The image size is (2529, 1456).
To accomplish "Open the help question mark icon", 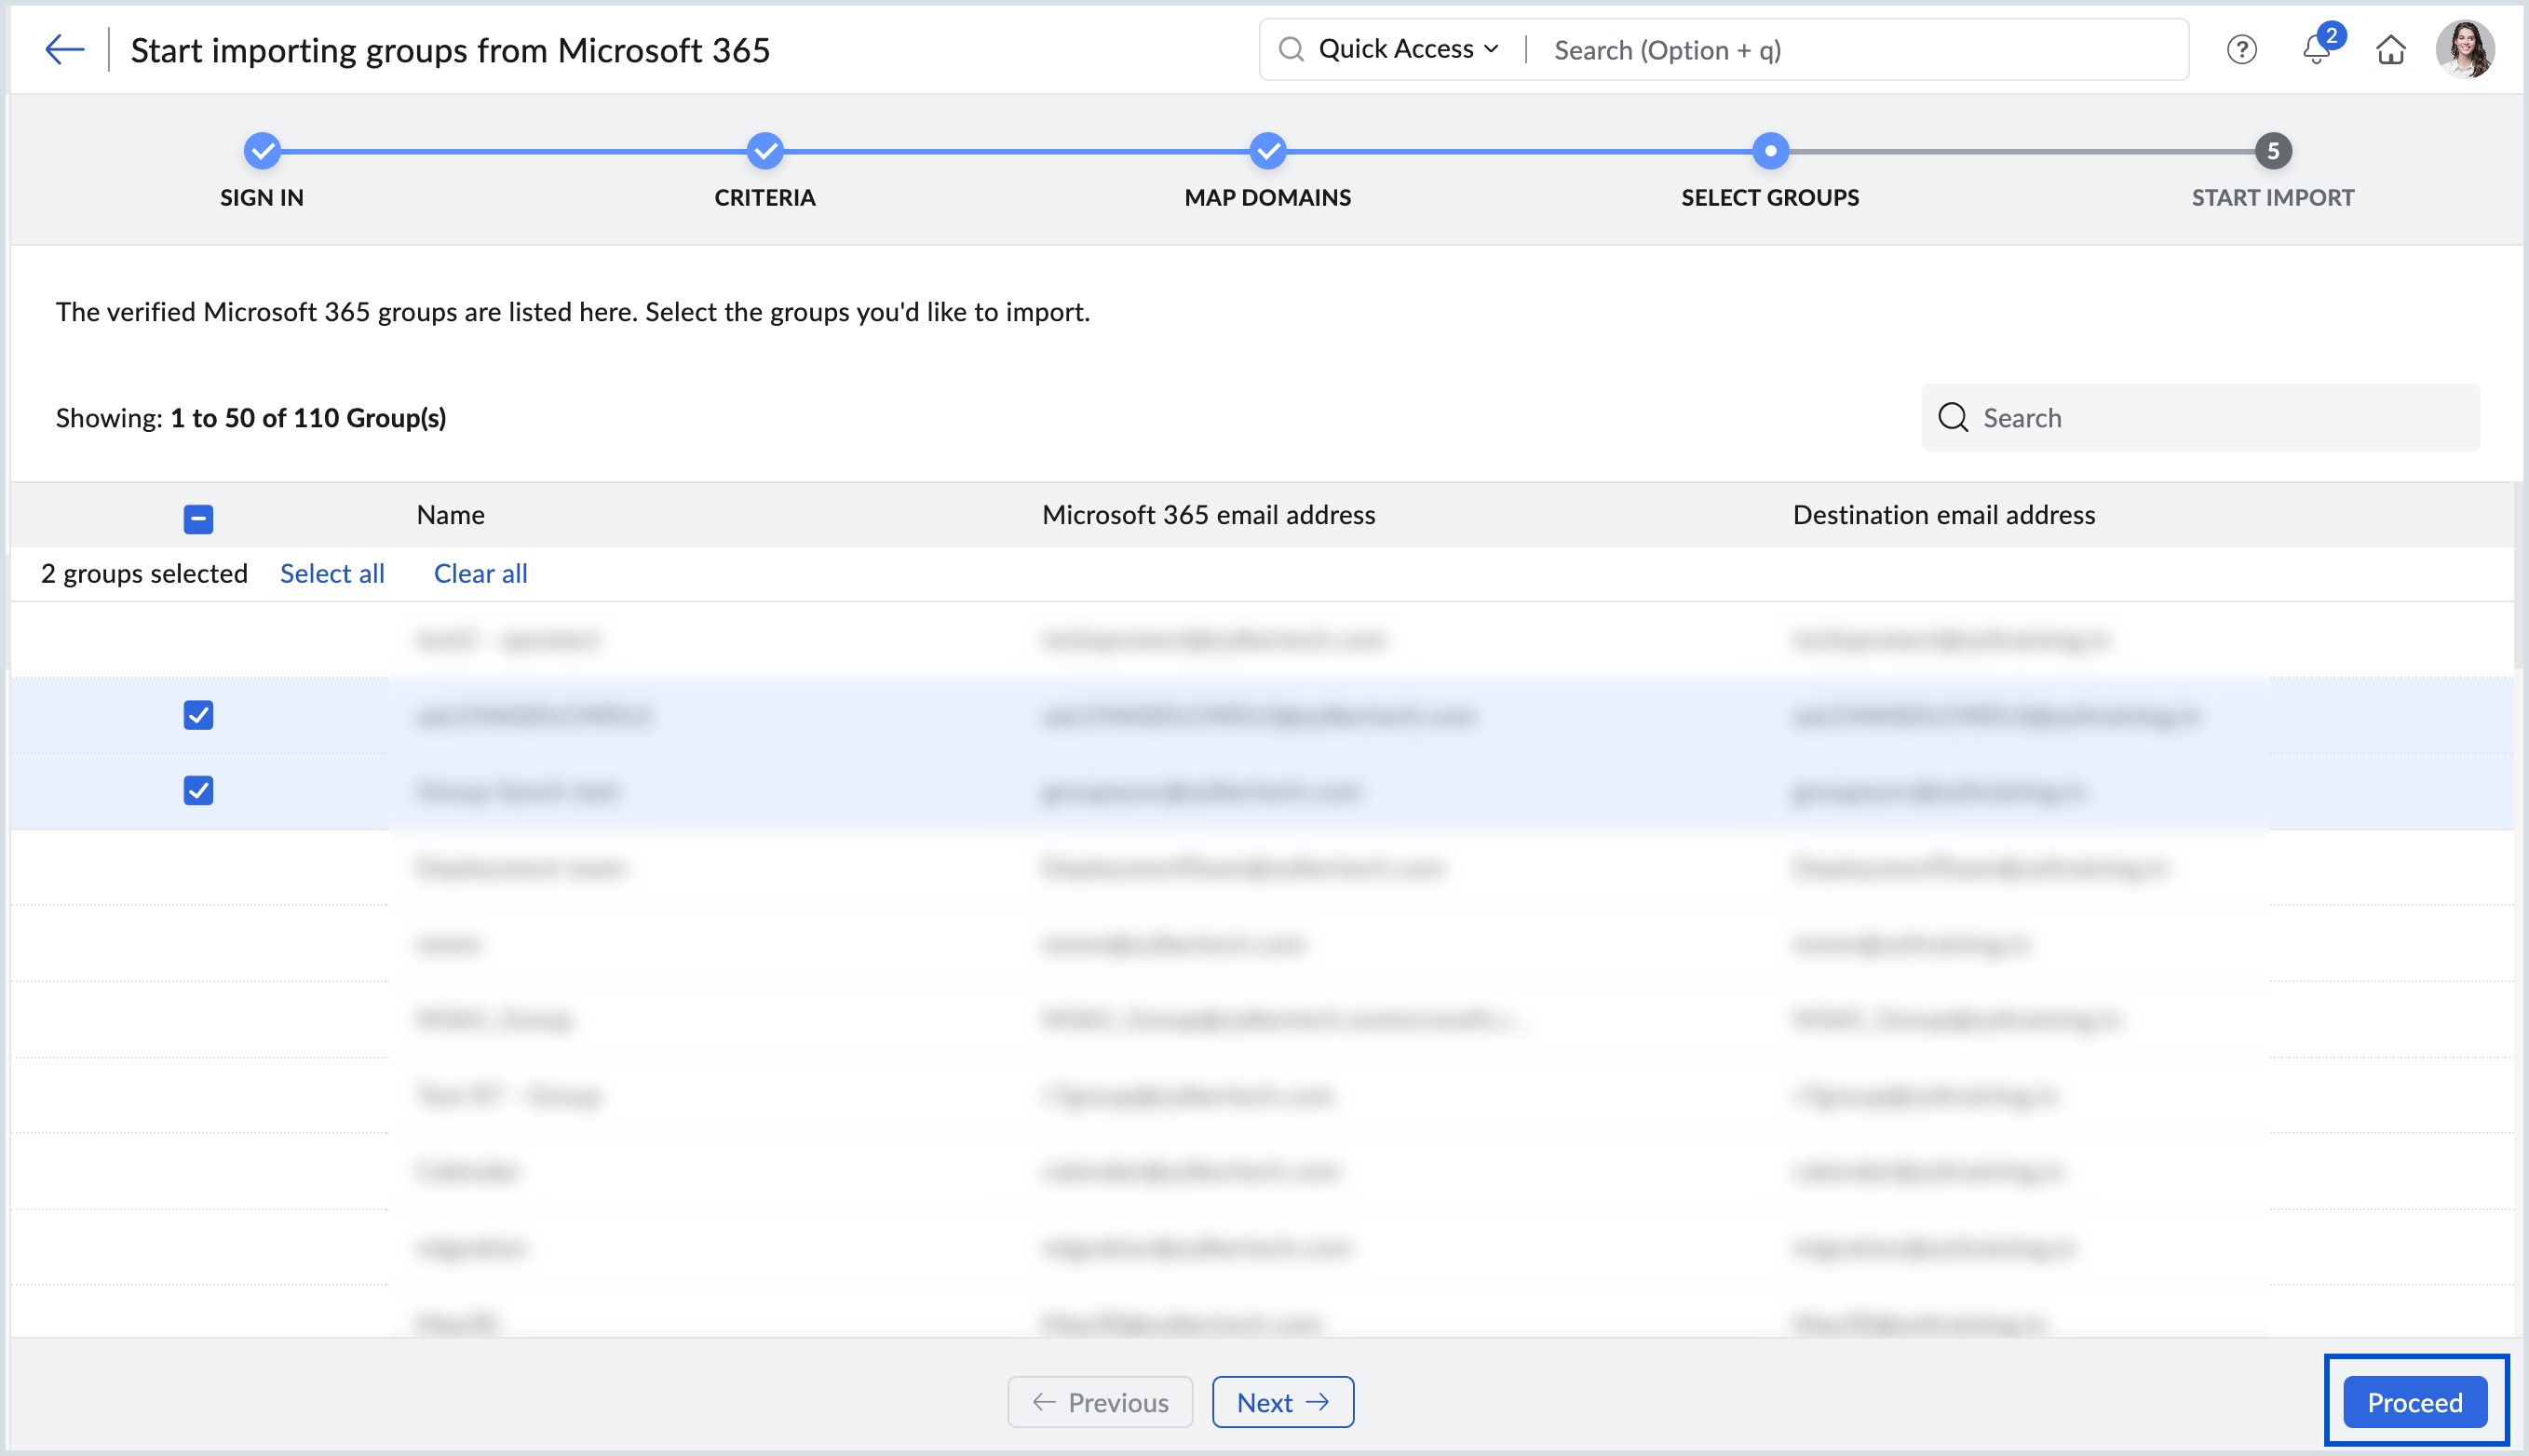I will pos(2241,49).
